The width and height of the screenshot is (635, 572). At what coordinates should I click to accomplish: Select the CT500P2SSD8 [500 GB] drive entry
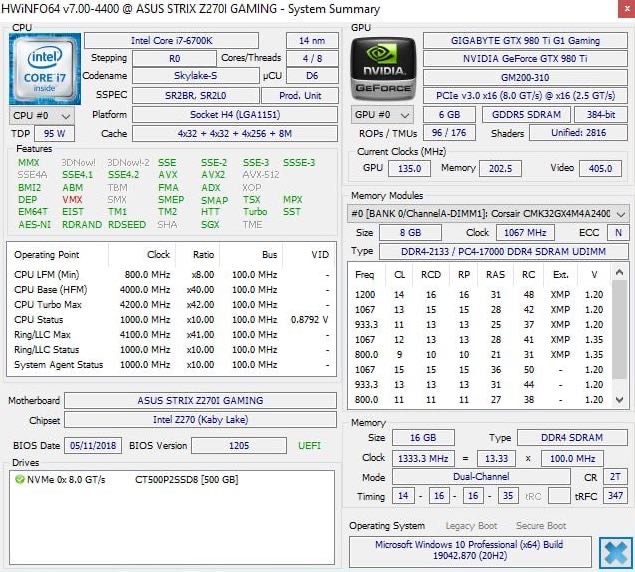coord(187,480)
